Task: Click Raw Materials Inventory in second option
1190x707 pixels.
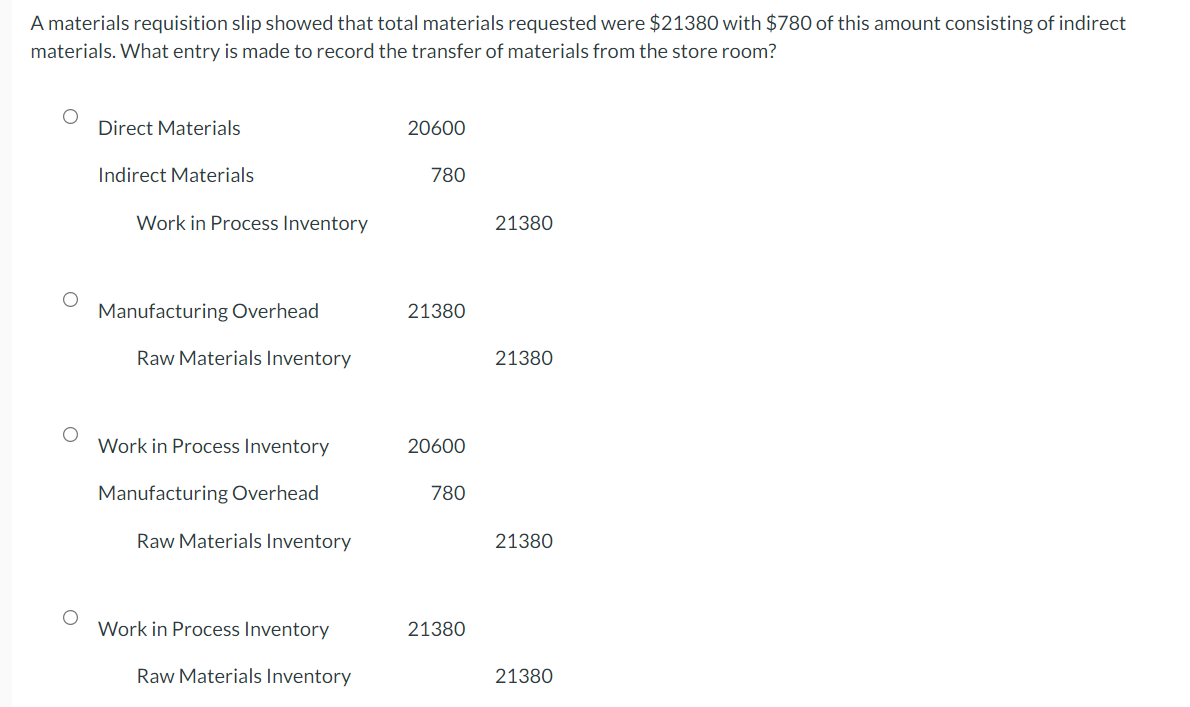Action: pyautogui.click(x=243, y=358)
